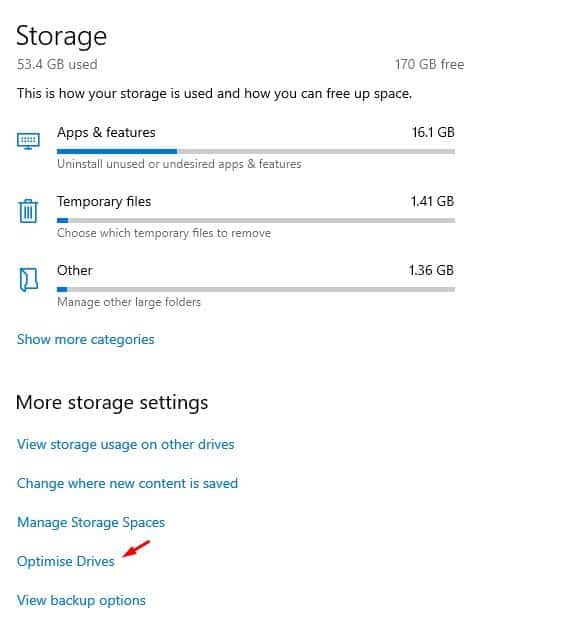Click the Temporary files trash bin icon
The height and width of the screenshot is (644, 561).
point(28,211)
